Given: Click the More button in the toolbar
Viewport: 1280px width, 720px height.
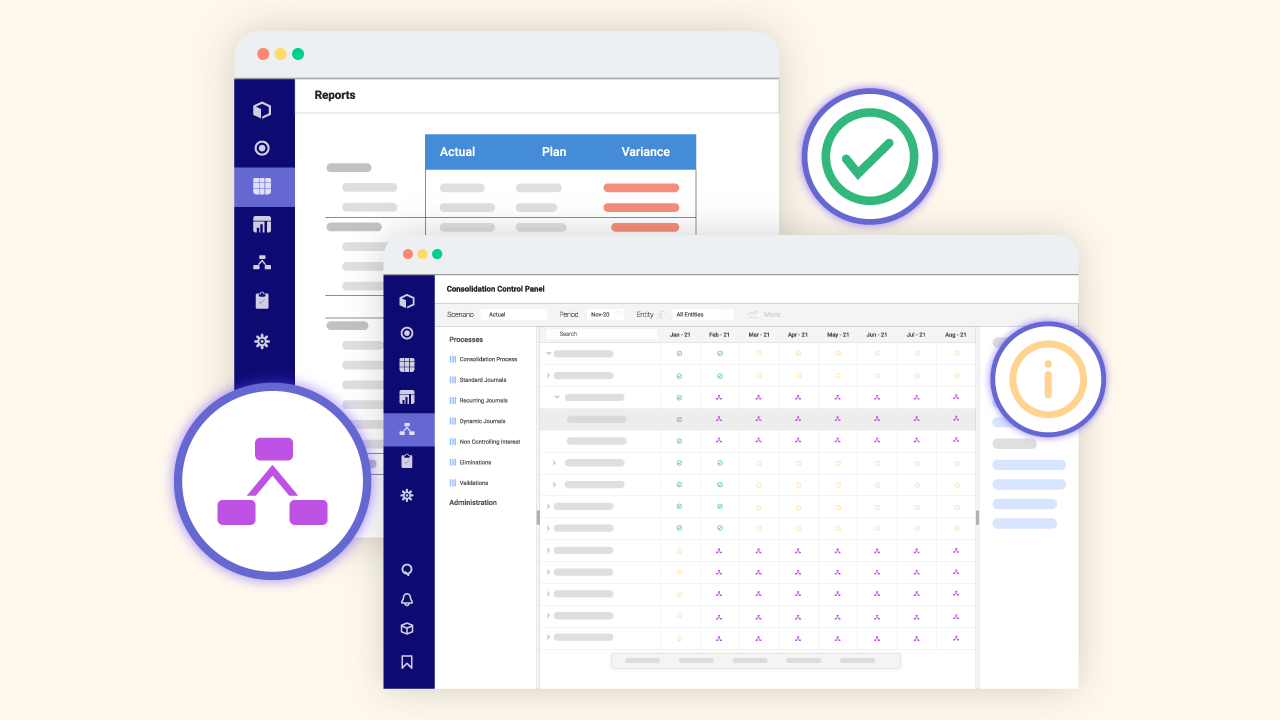Looking at the screenshot, I should pyautogui.click(x=764, y=314).
